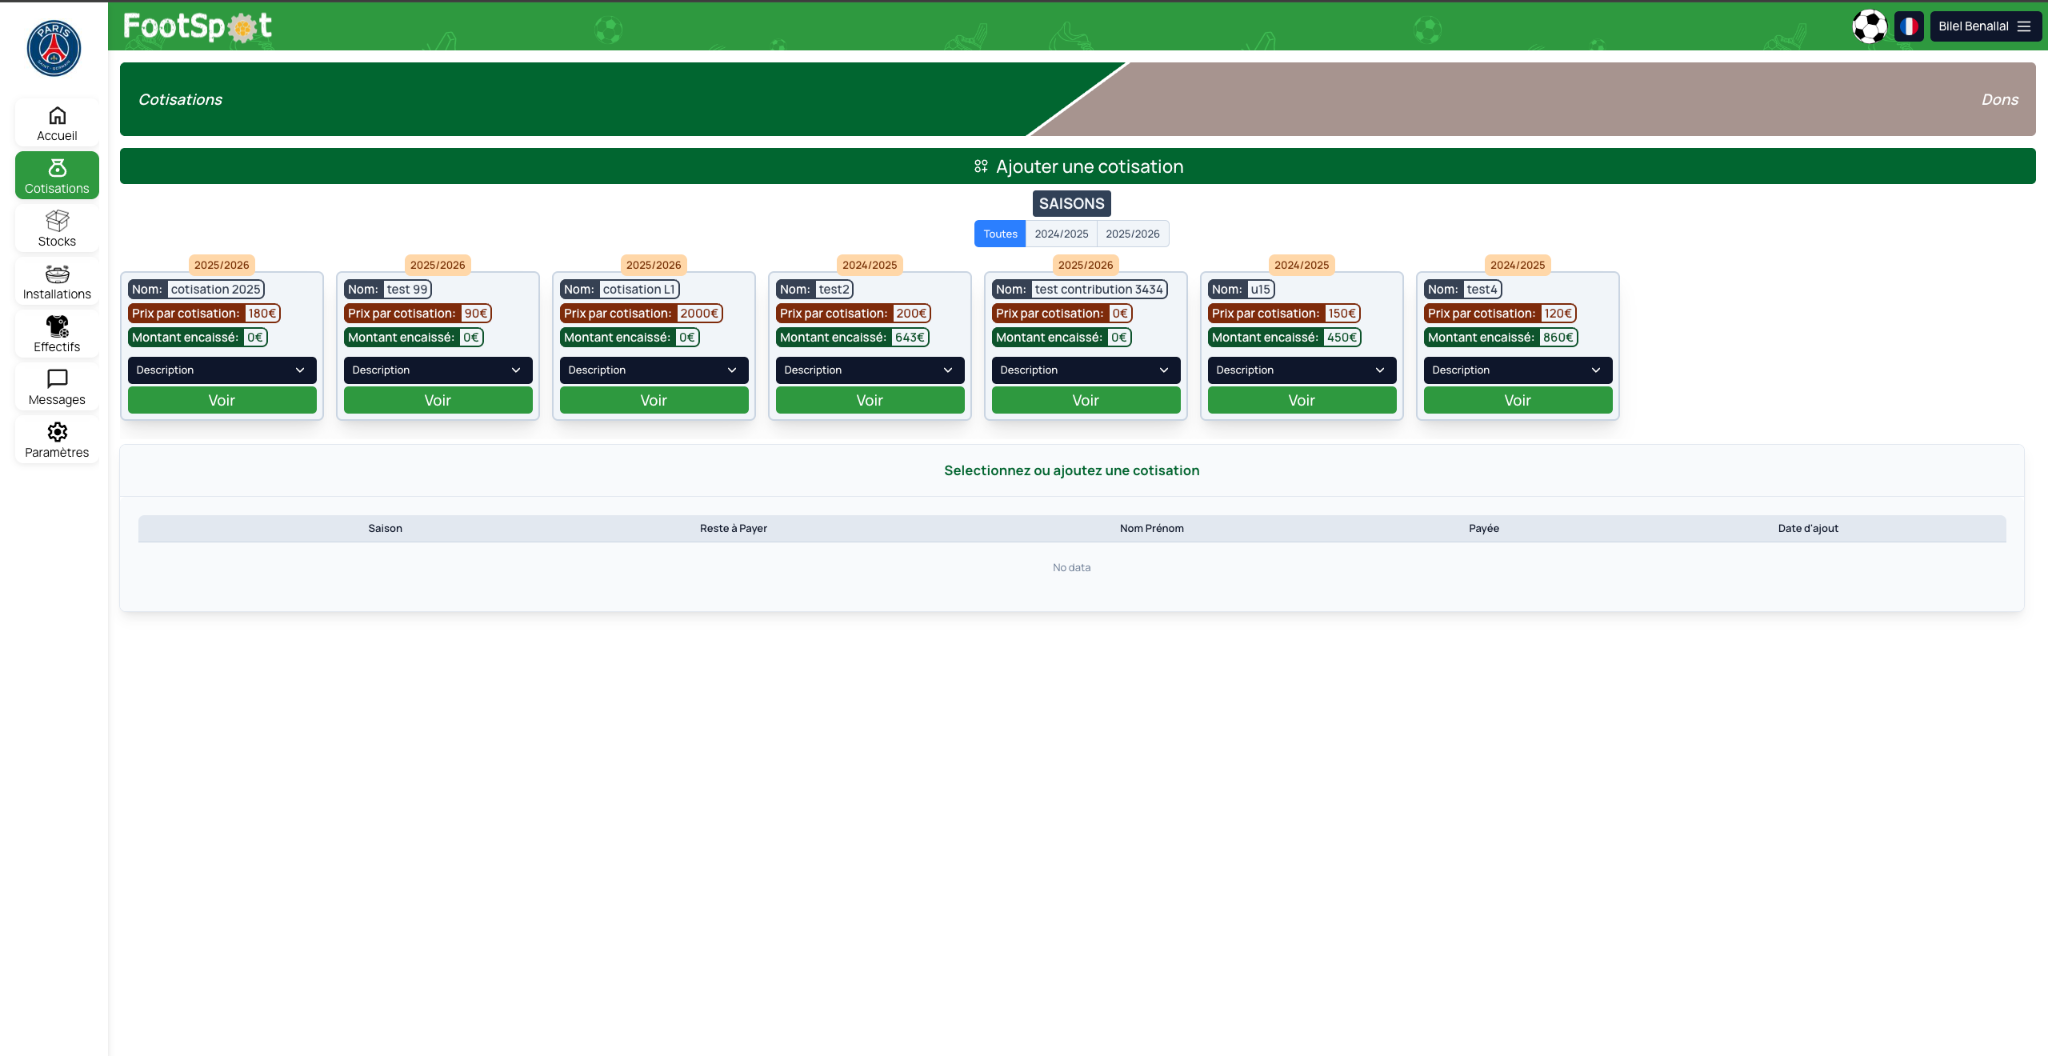Click the '860€' montant encaissé value
This screenshot has height=1056, width=2048.
click(1557, 337)
